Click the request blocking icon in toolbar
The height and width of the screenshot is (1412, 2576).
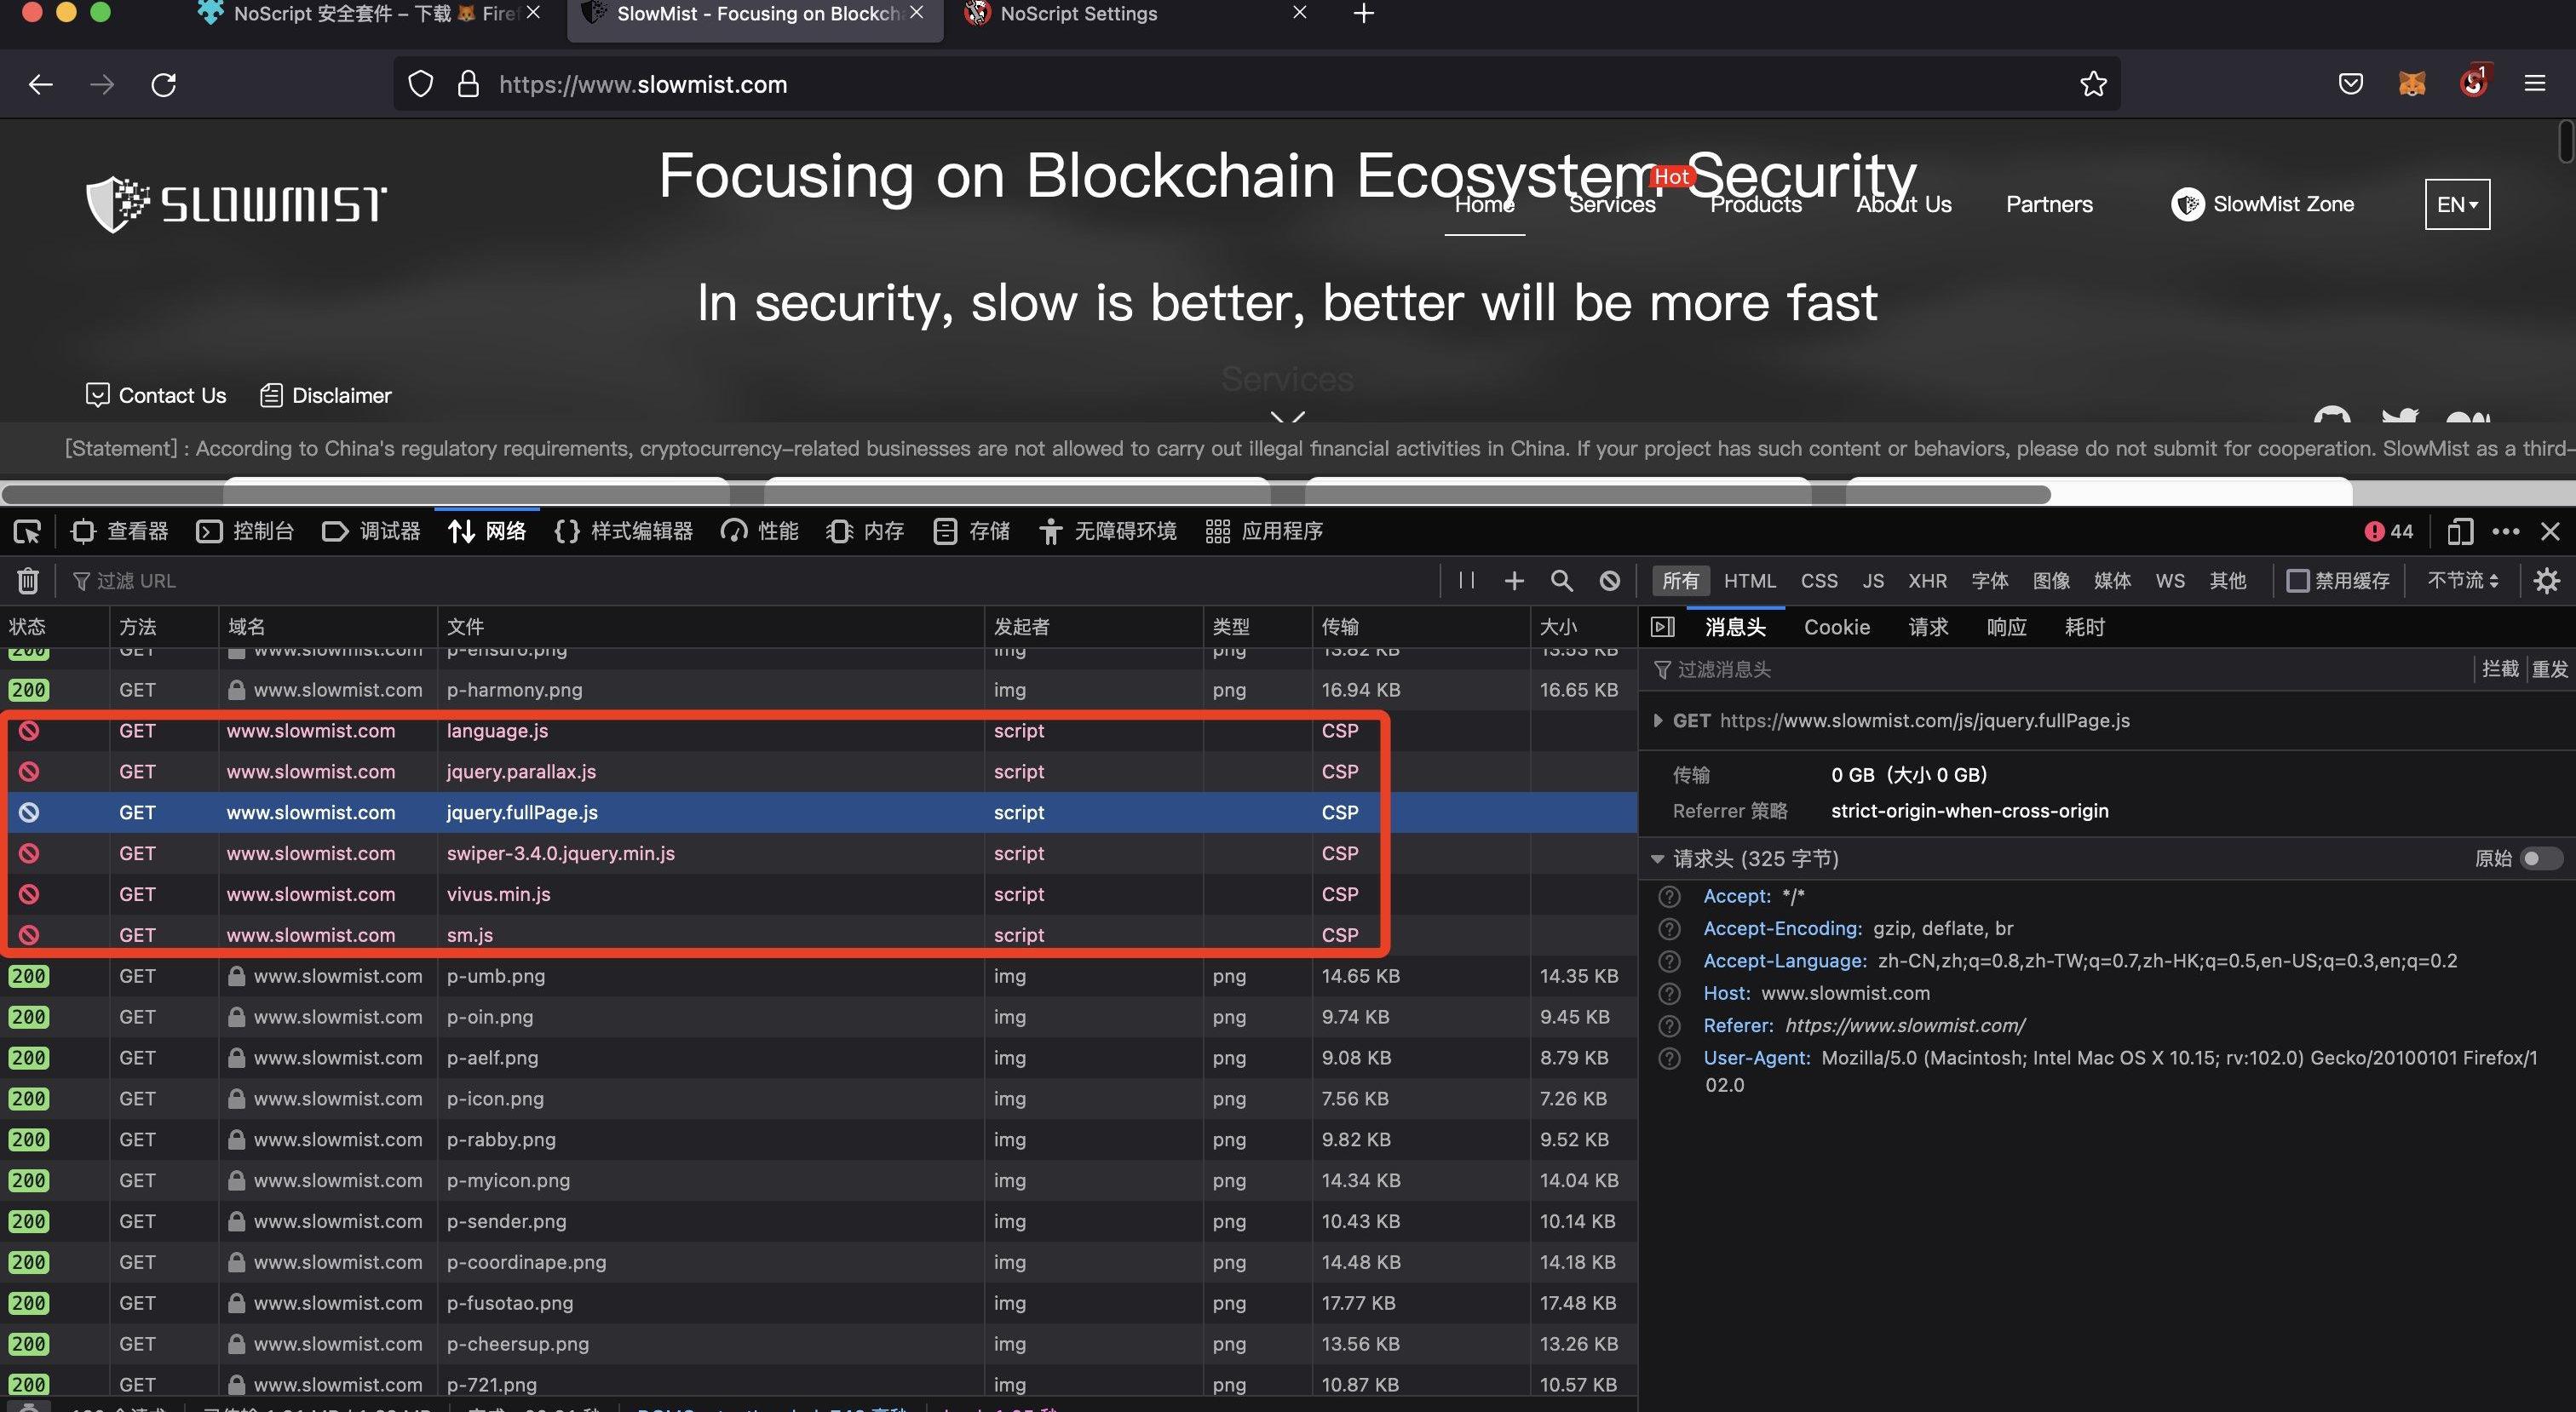coord(1609,581)
